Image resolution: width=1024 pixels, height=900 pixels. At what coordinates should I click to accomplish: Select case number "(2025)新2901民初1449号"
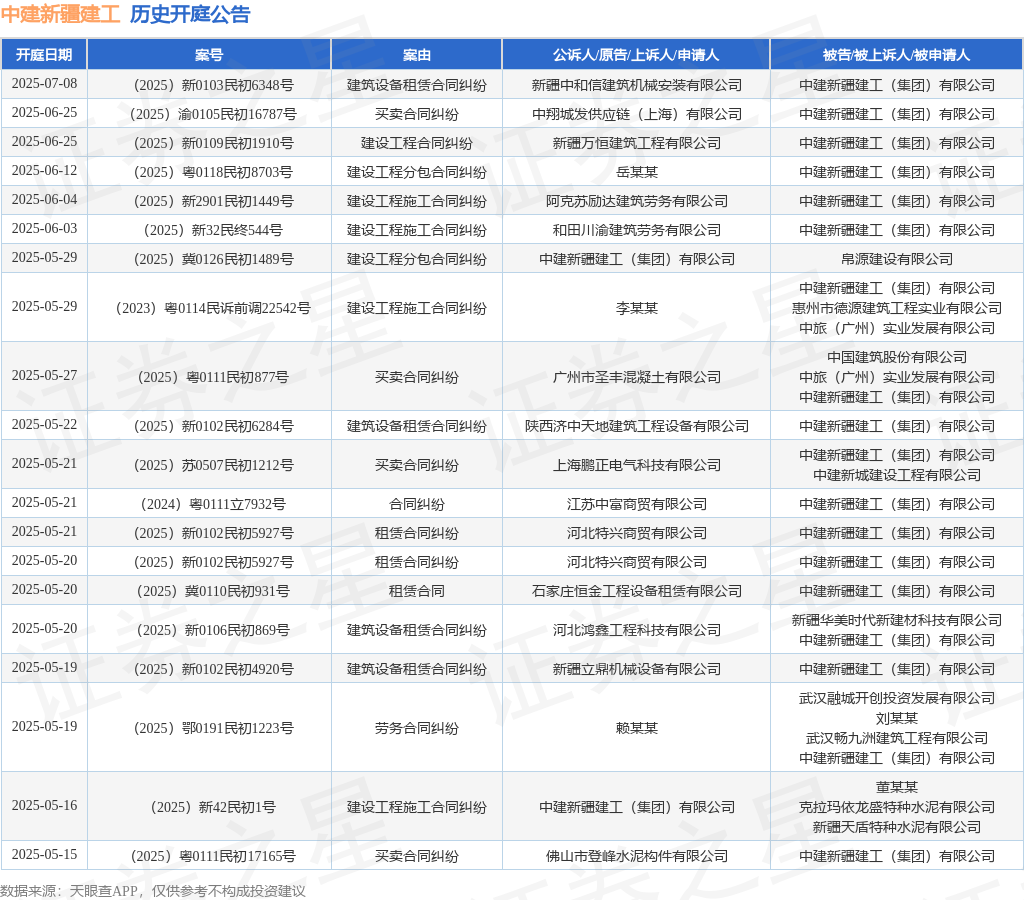(209, 201)
